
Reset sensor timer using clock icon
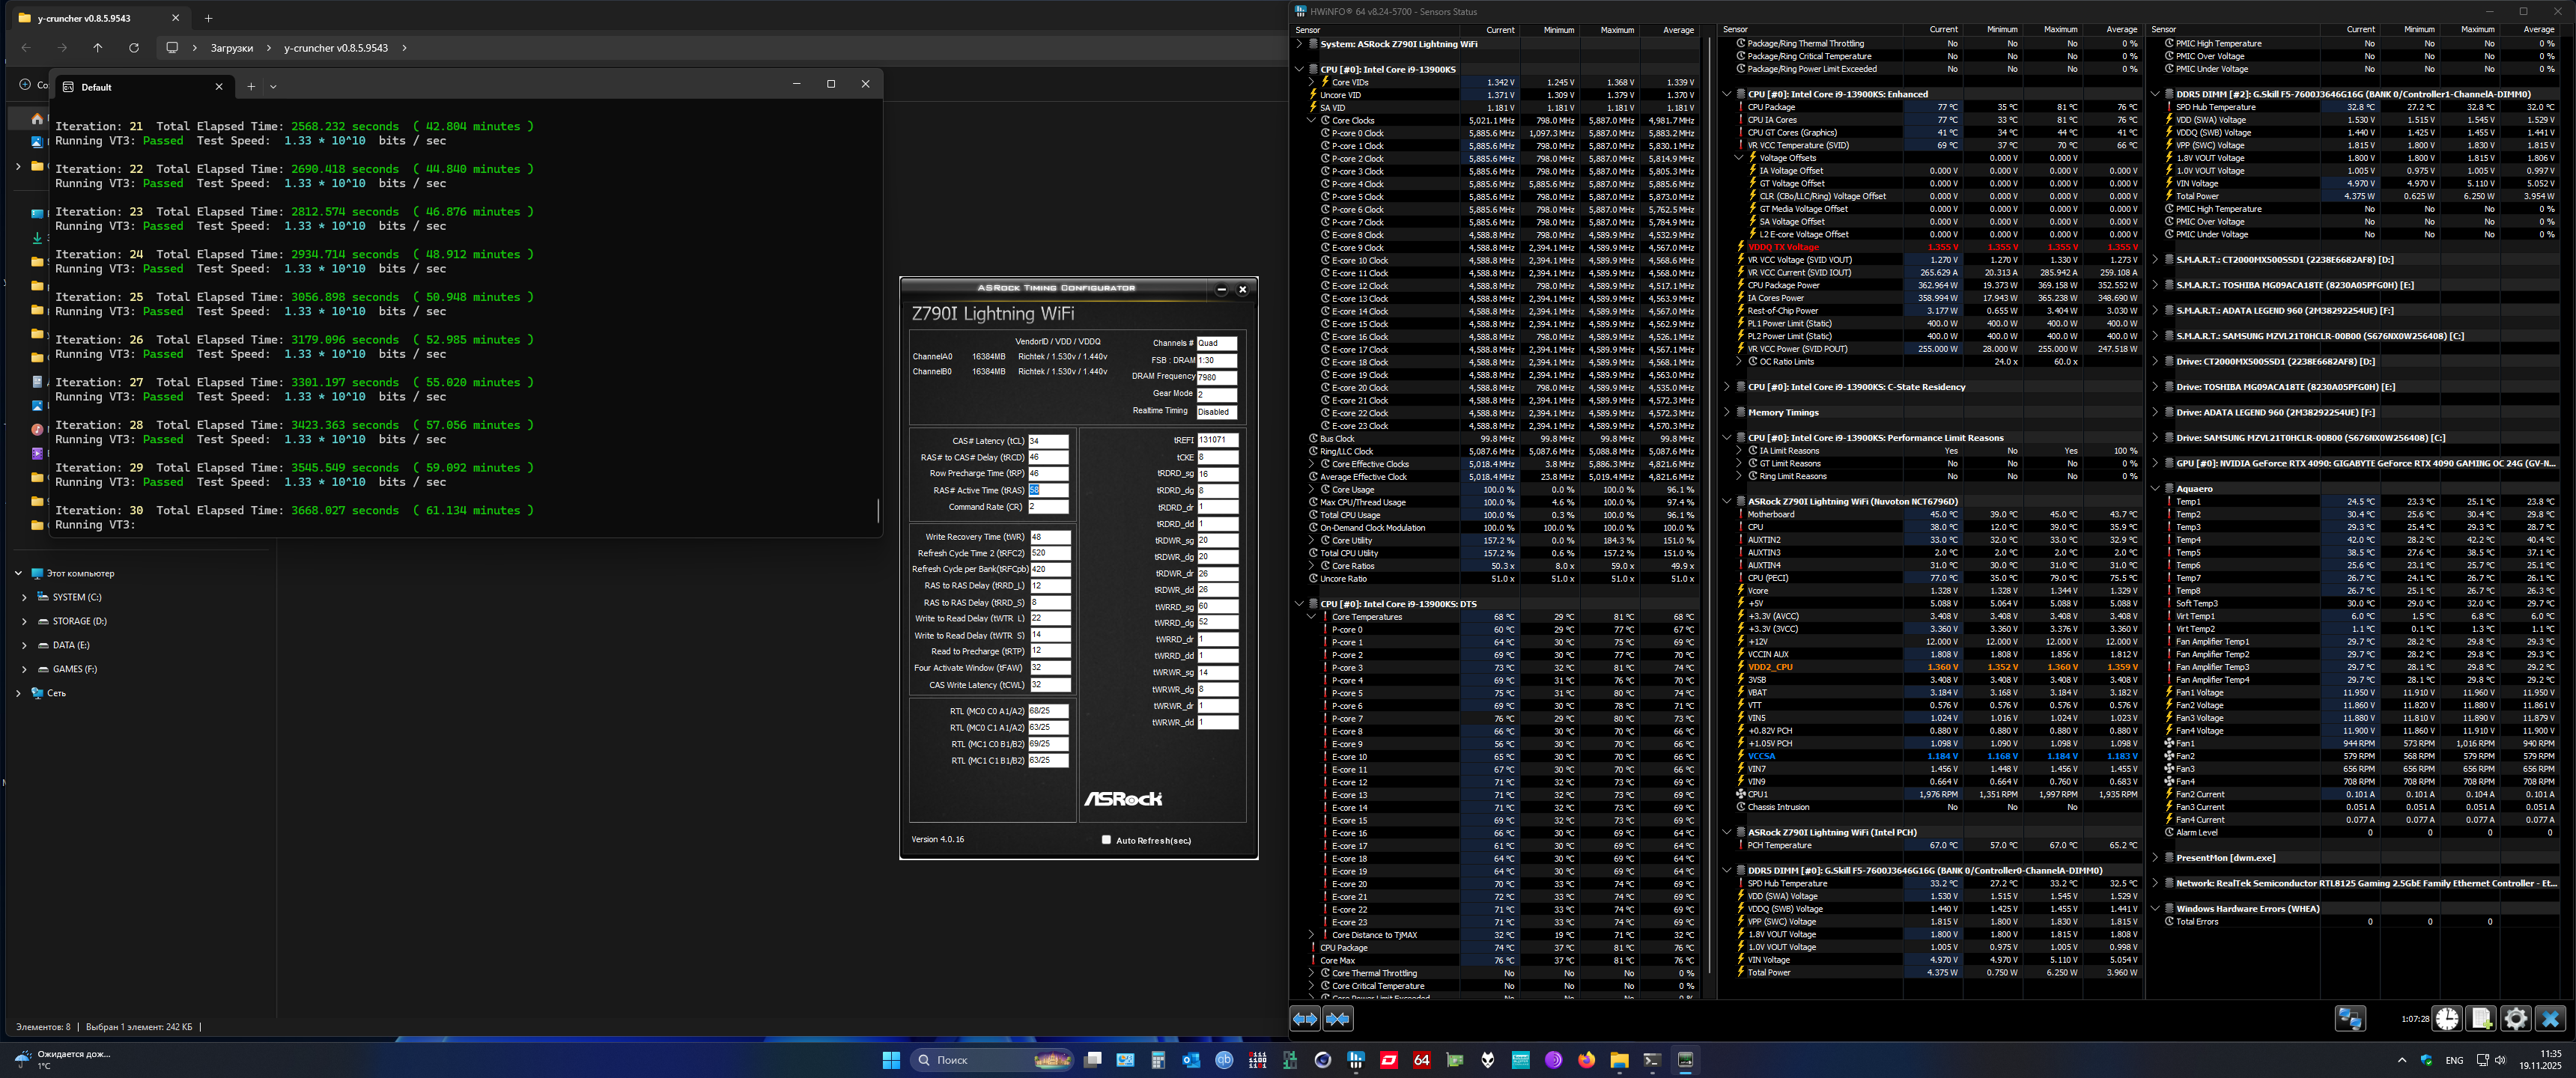[2447, 1019]
